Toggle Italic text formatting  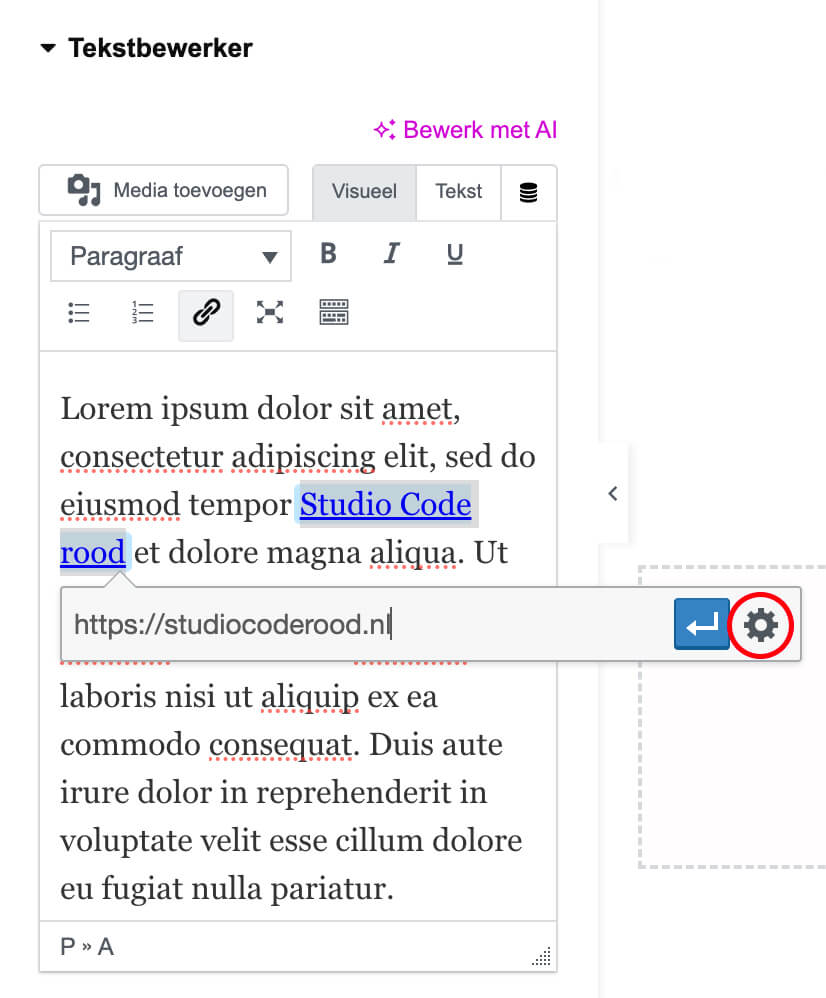point(391,255)
